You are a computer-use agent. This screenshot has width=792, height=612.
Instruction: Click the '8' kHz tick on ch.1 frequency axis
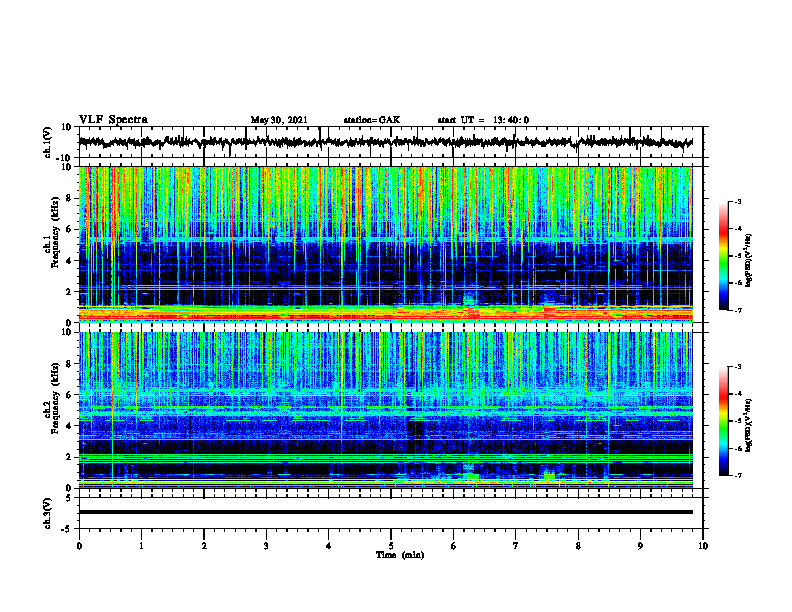pyautogui.click(x=69, y=198)
